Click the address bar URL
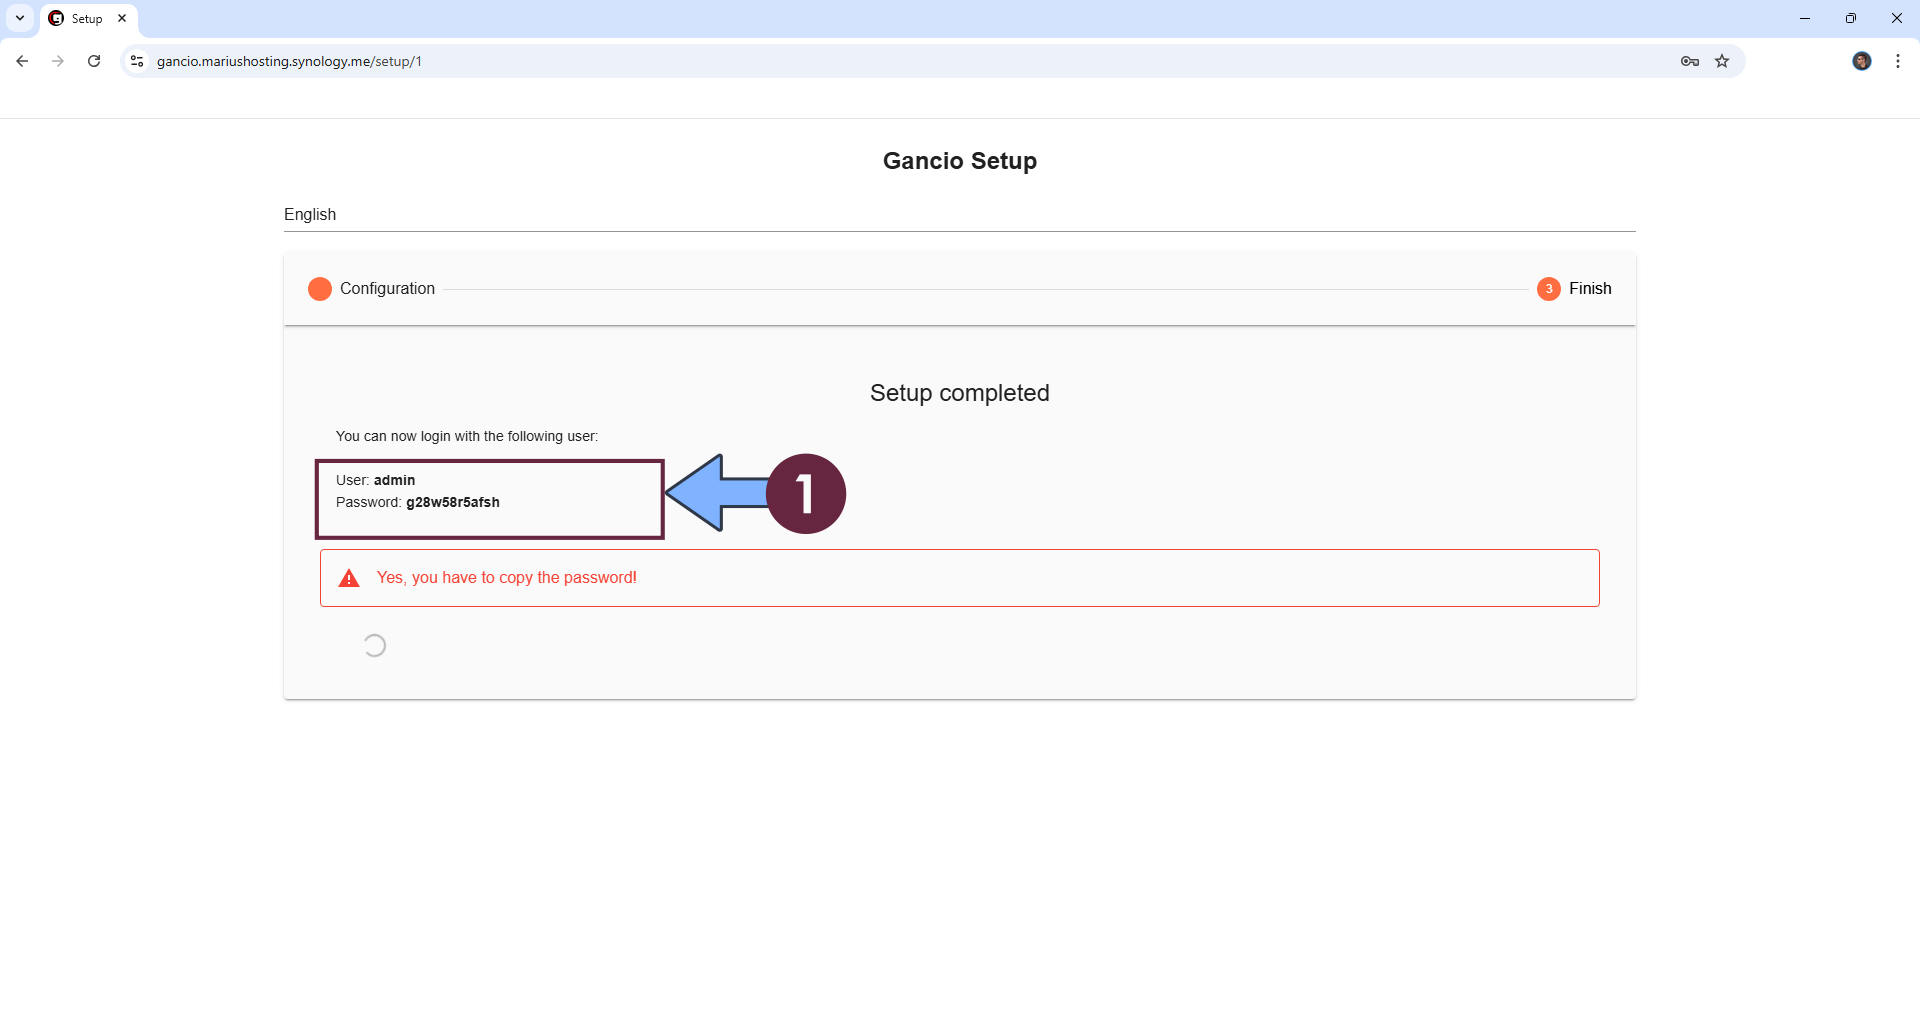Viewport: 1920px width, 1021px height. point(289,61)
